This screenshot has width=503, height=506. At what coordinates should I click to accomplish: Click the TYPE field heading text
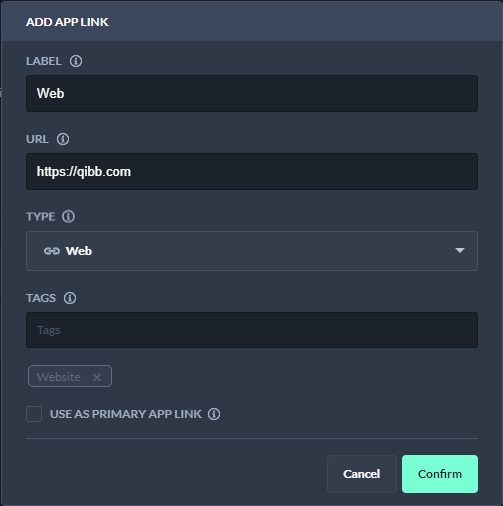point(41,217)
